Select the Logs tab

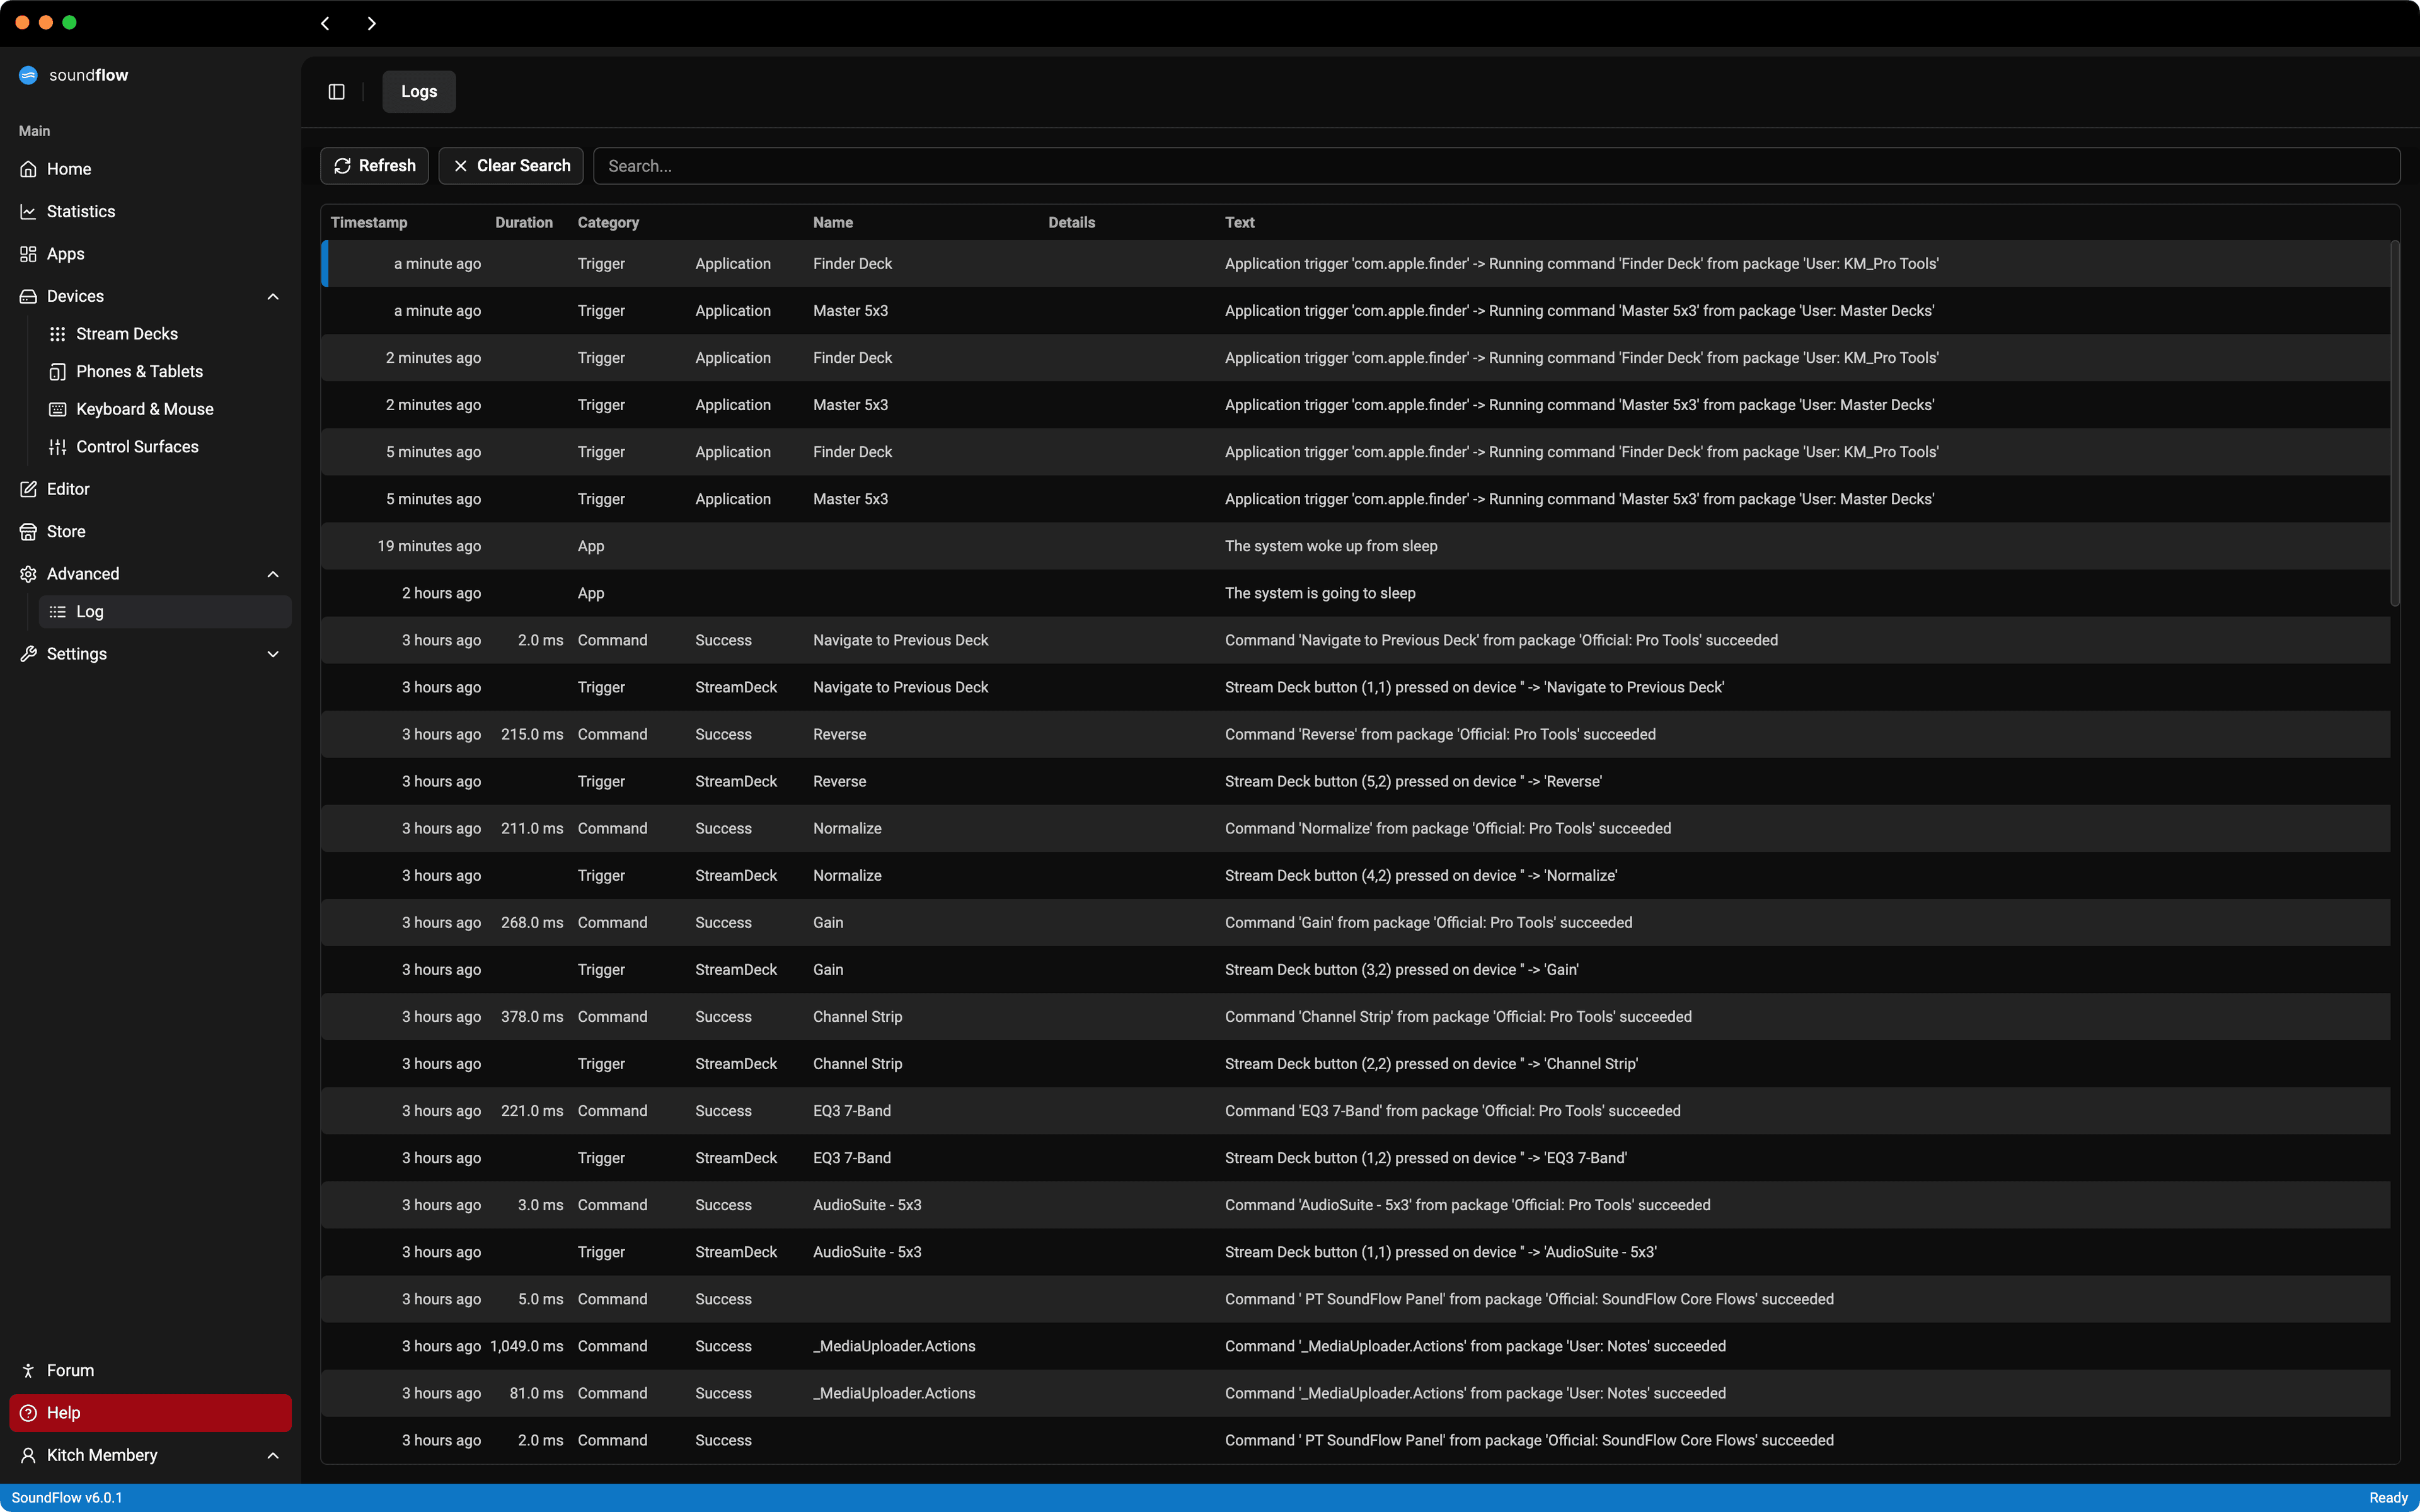click(418, 92)
